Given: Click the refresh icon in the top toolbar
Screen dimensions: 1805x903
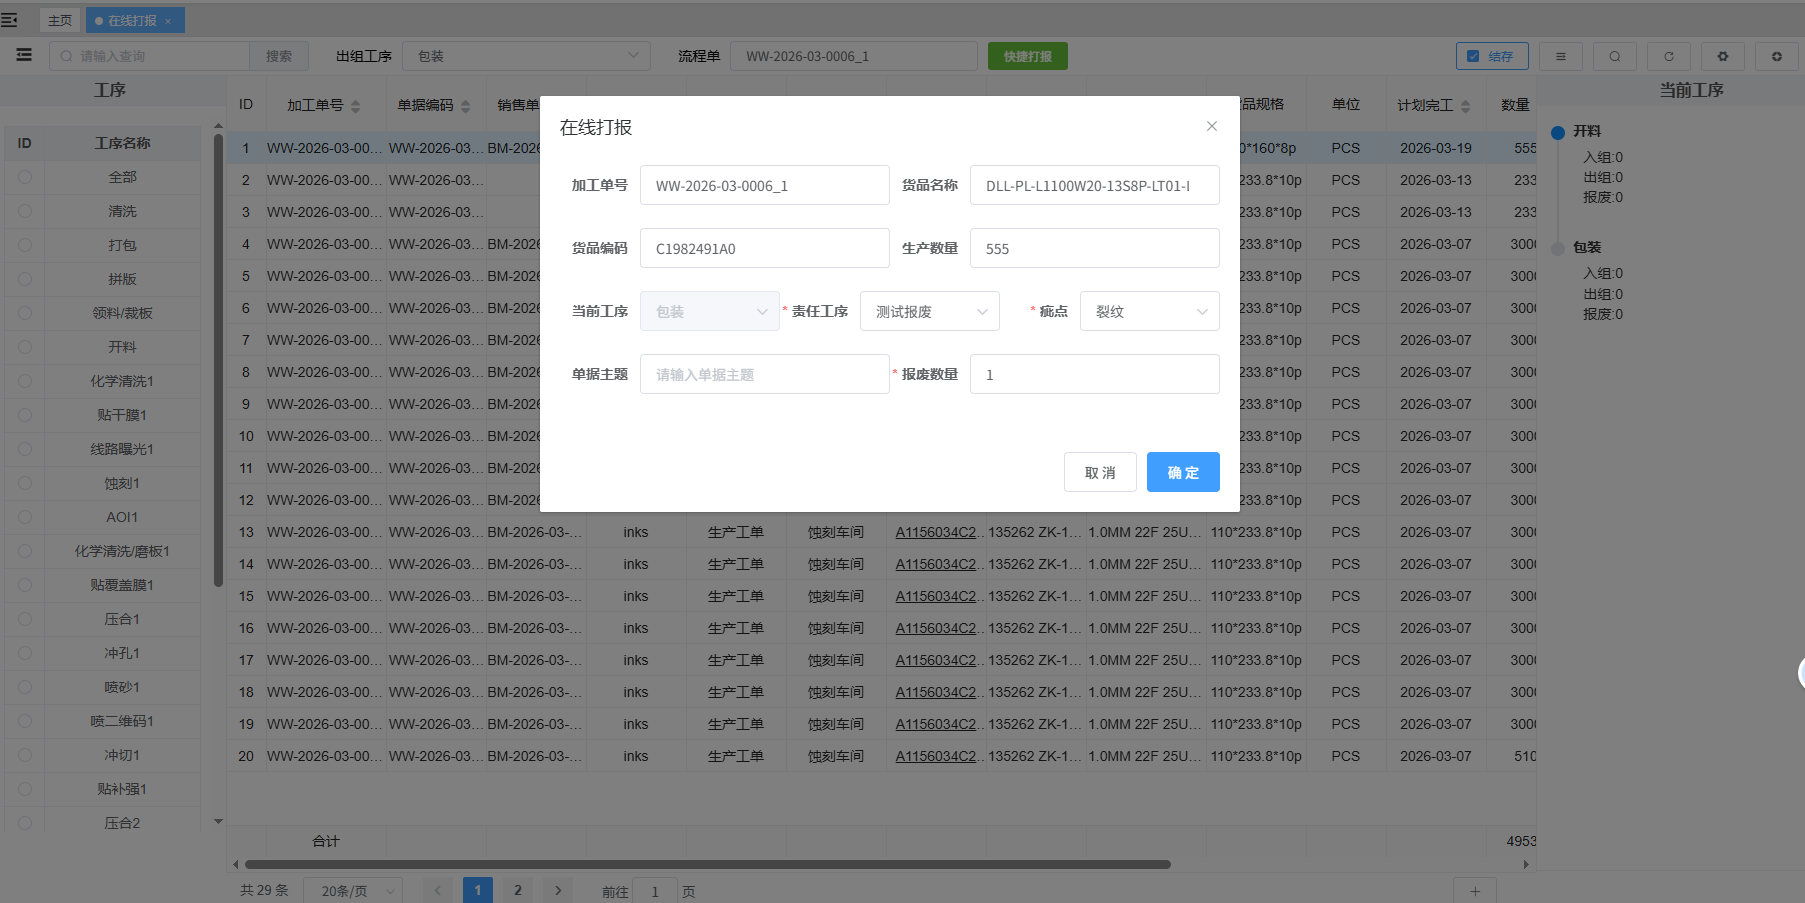Looking at the screenshot, I should [1668, 57].
